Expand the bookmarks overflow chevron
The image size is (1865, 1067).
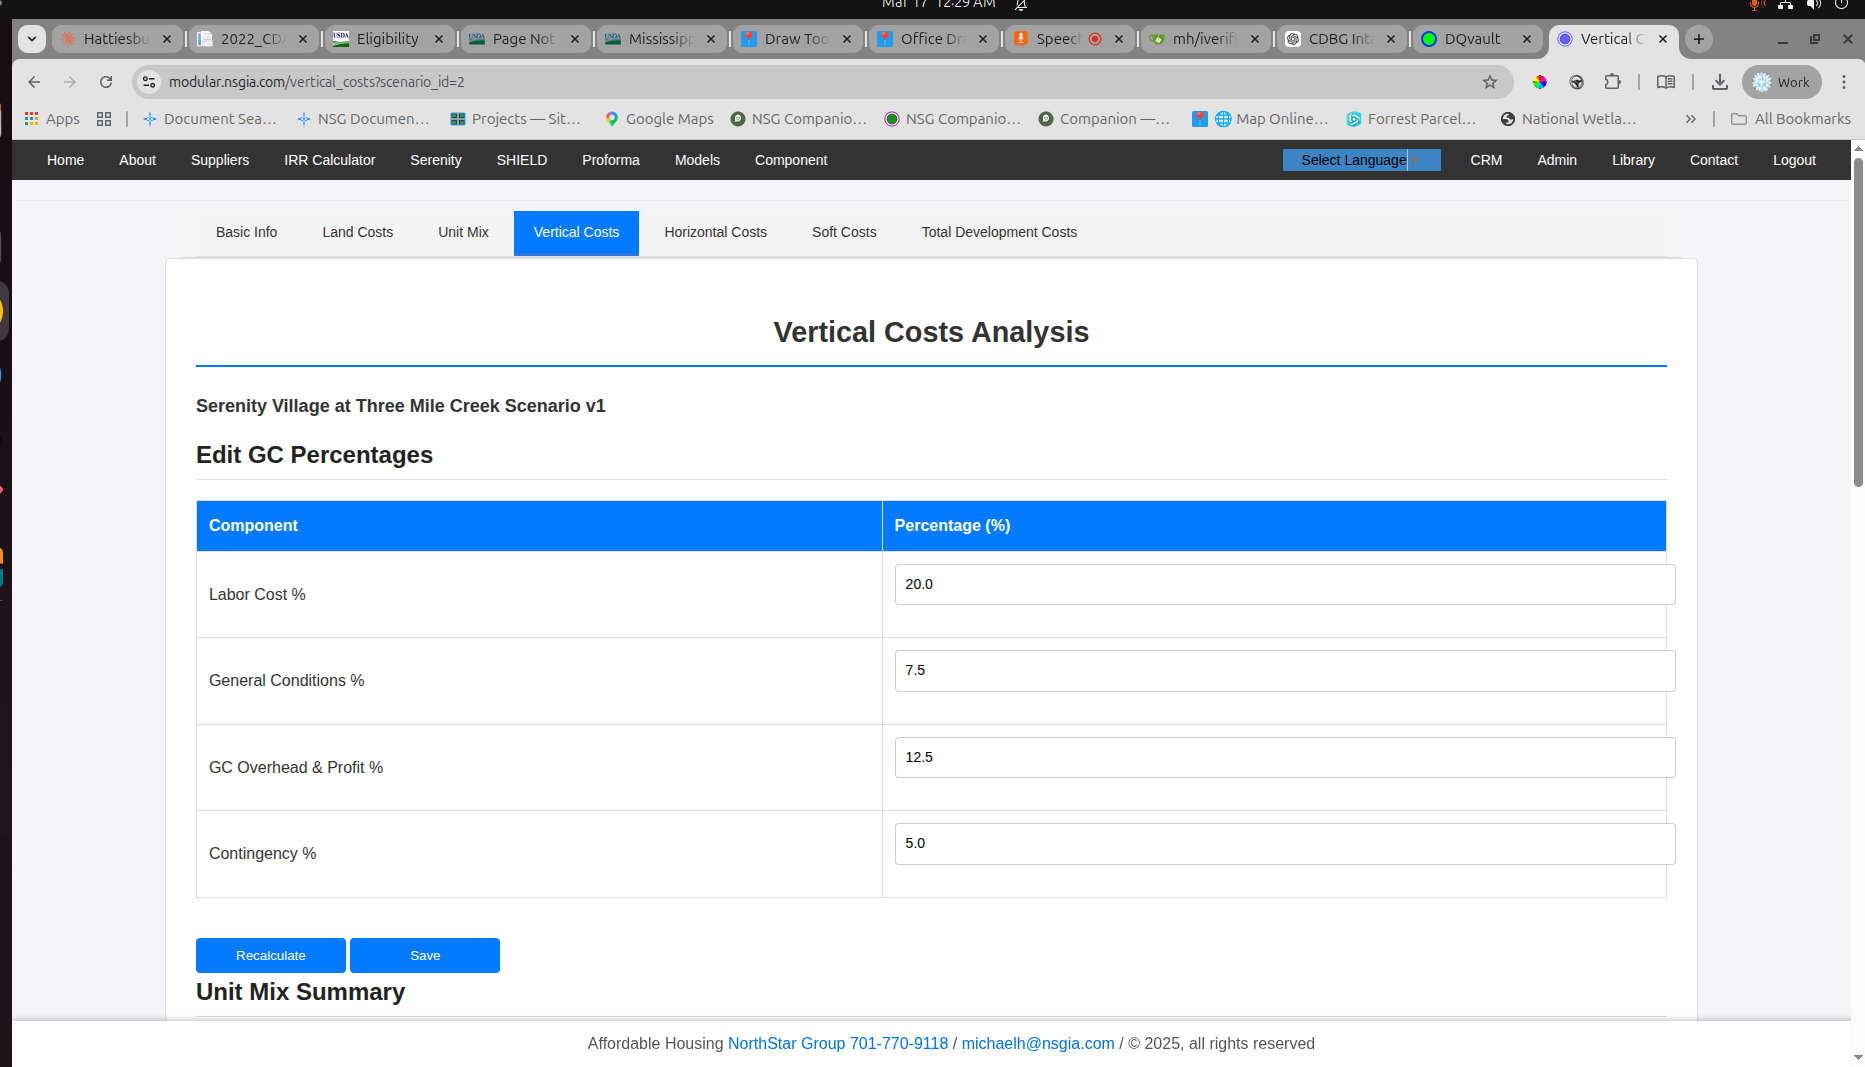coord(1690,118)
